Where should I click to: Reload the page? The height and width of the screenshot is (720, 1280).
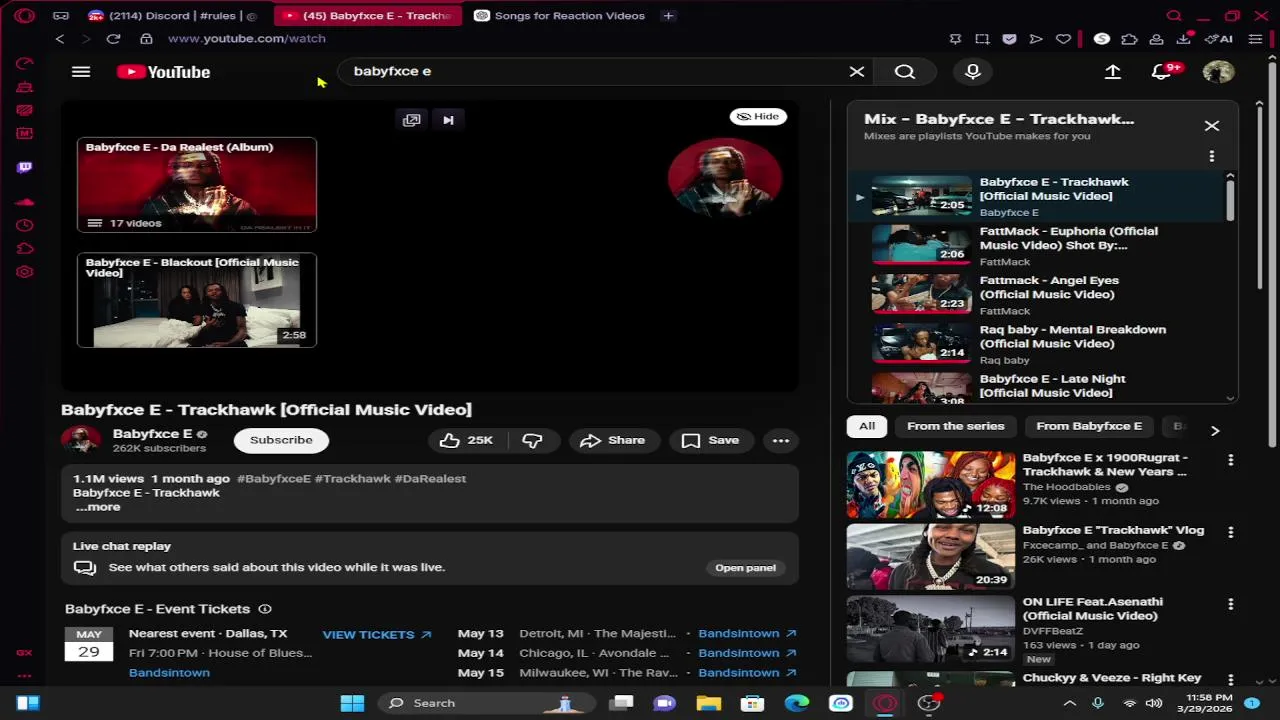tap(113, 39)
